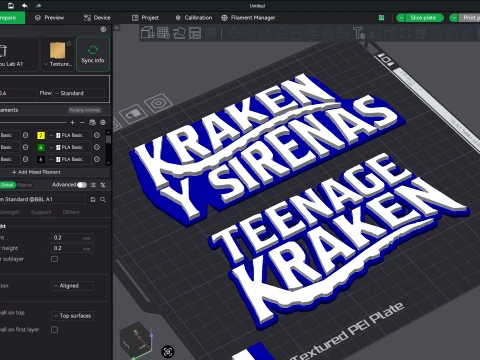Click the Standard @BBL A1 process preset field
The width and height of the screenshot is (480, 360).
coord(43,199)
